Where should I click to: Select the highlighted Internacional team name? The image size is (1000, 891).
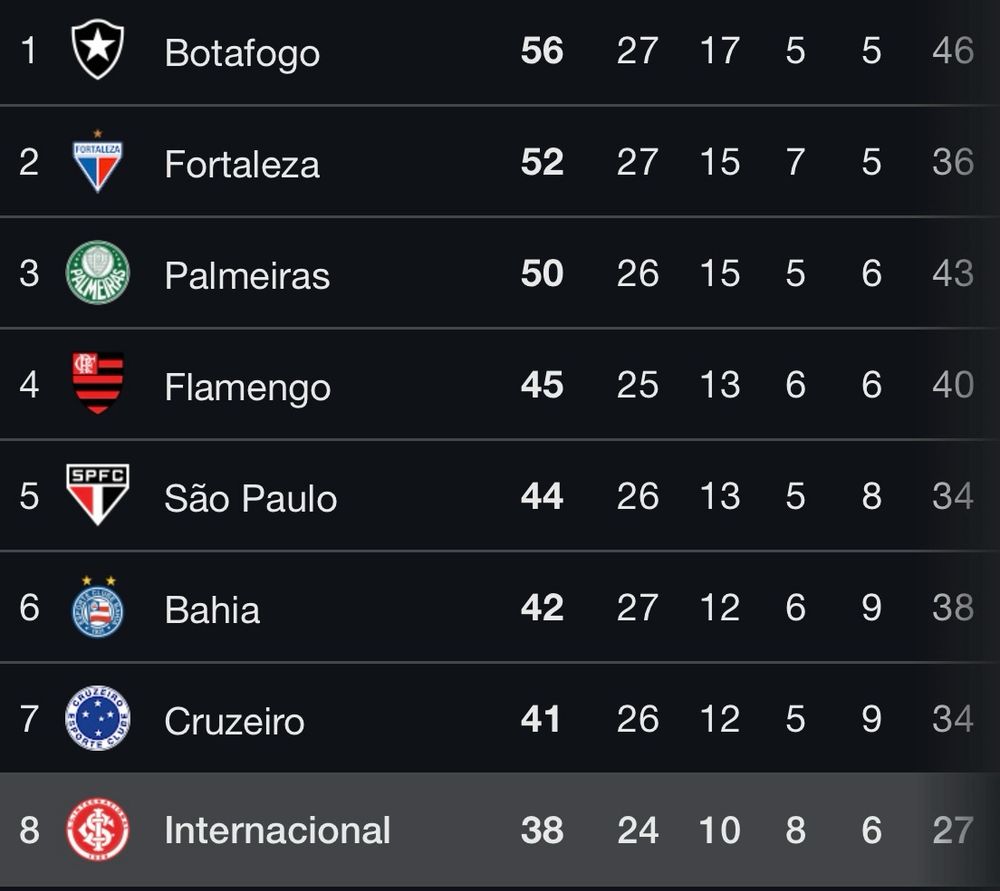[x=277, y=830]
